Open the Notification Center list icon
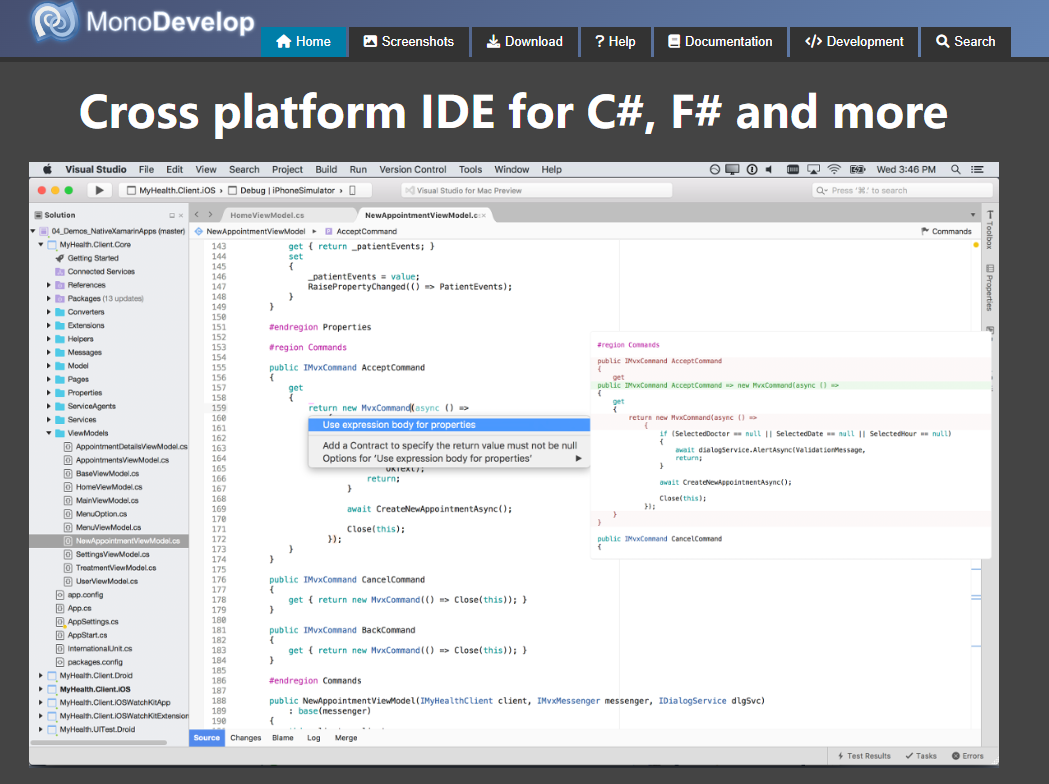Viewport: 1049px width, 784px height. coord(977,169)
